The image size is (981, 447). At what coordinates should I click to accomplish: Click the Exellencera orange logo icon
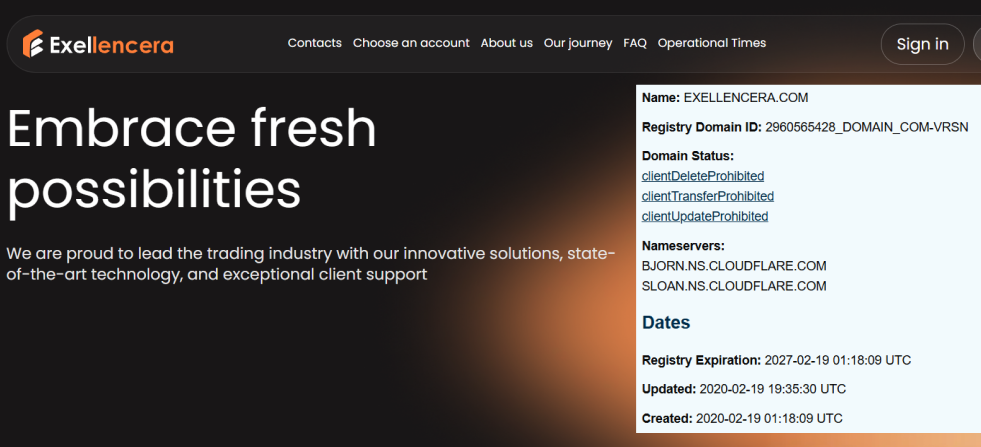[x=33, y=44]
